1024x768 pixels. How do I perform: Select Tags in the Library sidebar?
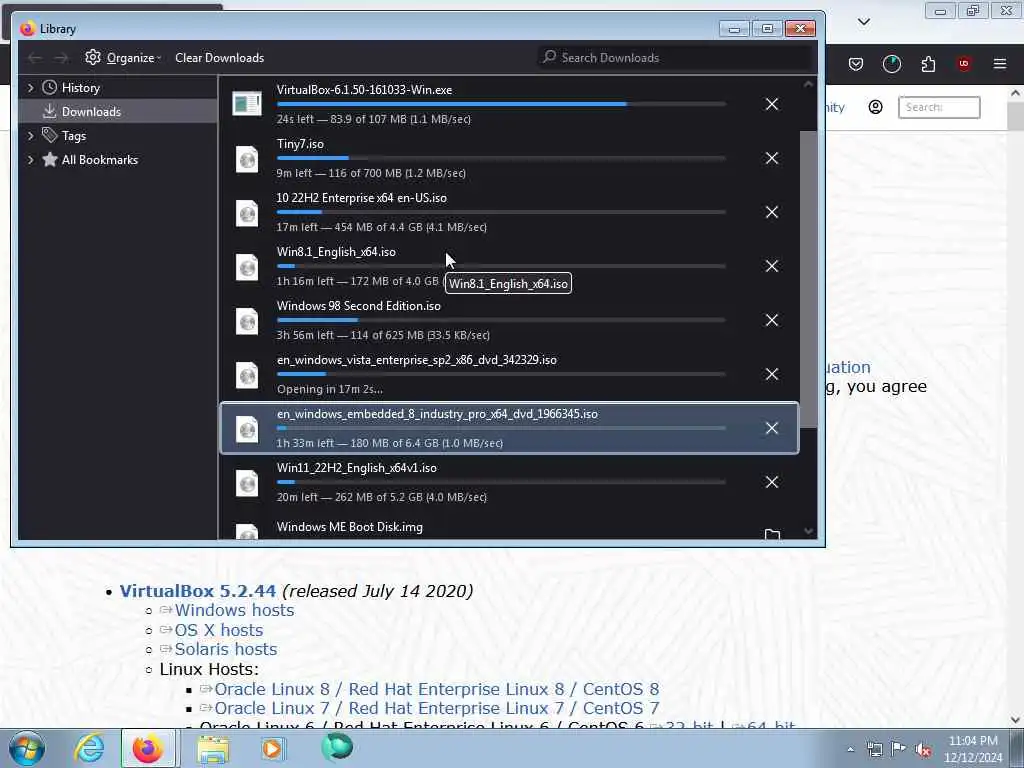pos(118,136)
